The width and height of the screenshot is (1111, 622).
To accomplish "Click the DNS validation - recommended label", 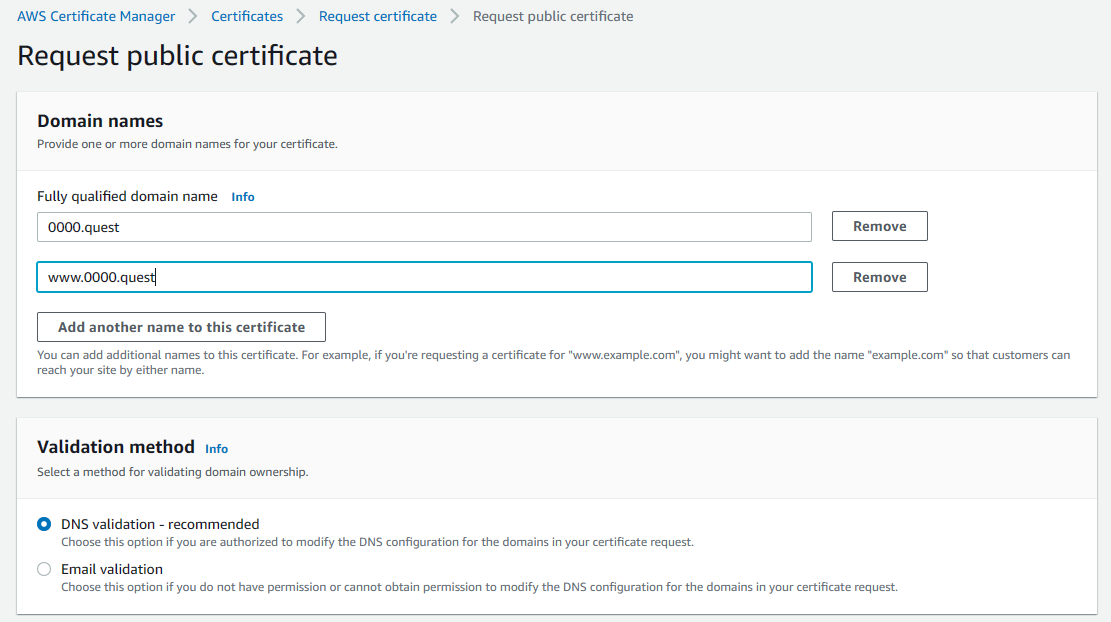I will (x=159, y=523).
